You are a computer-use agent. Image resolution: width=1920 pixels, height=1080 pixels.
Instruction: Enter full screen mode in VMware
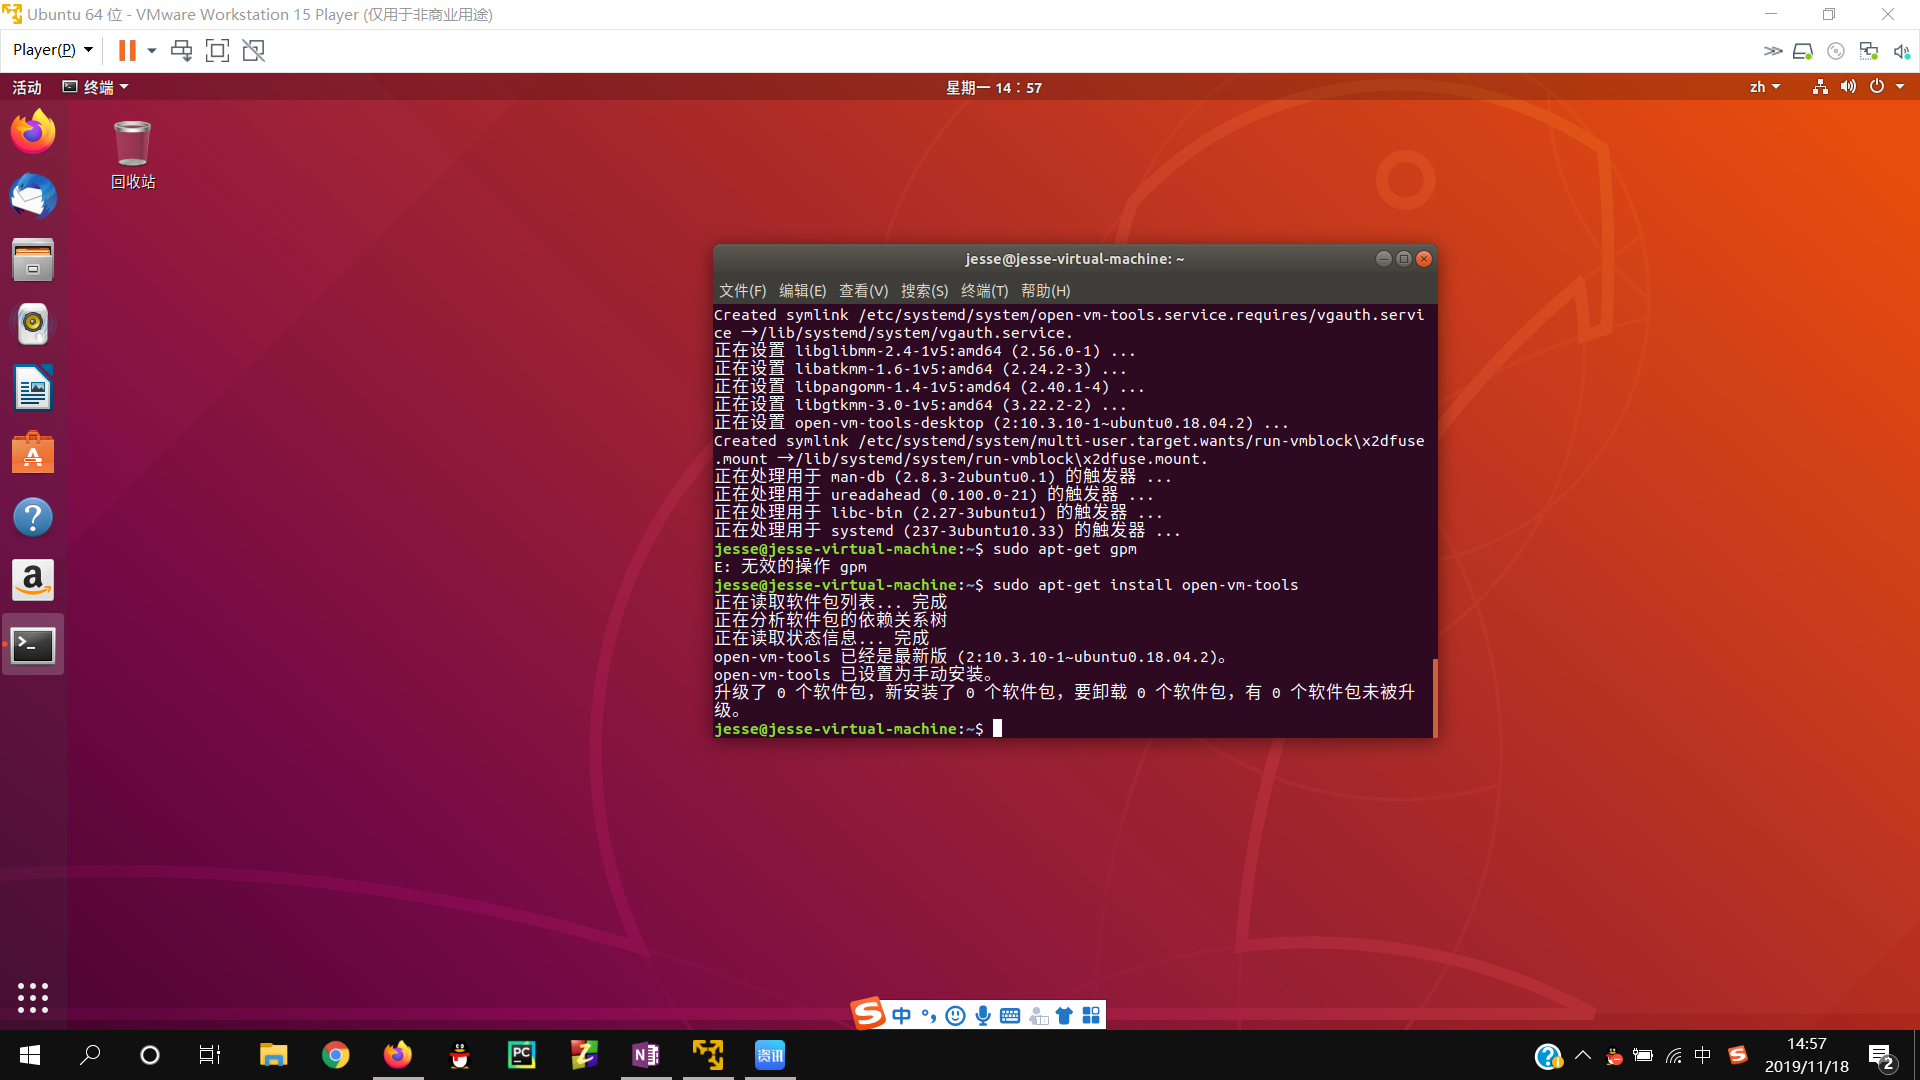click(x=217, y=50)
